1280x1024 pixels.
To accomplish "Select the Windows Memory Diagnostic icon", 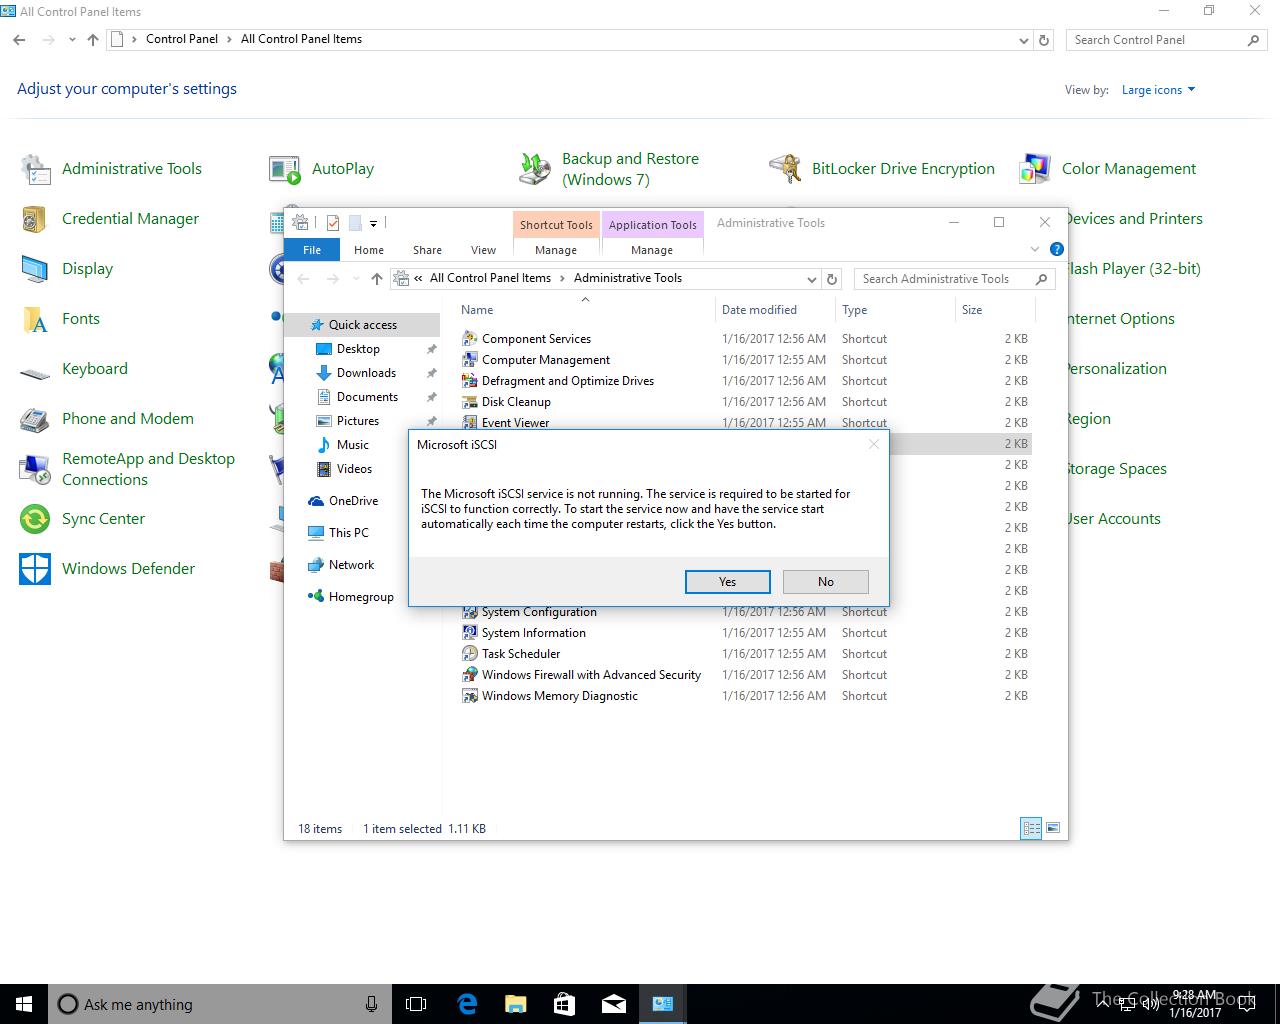I will 470,696.
